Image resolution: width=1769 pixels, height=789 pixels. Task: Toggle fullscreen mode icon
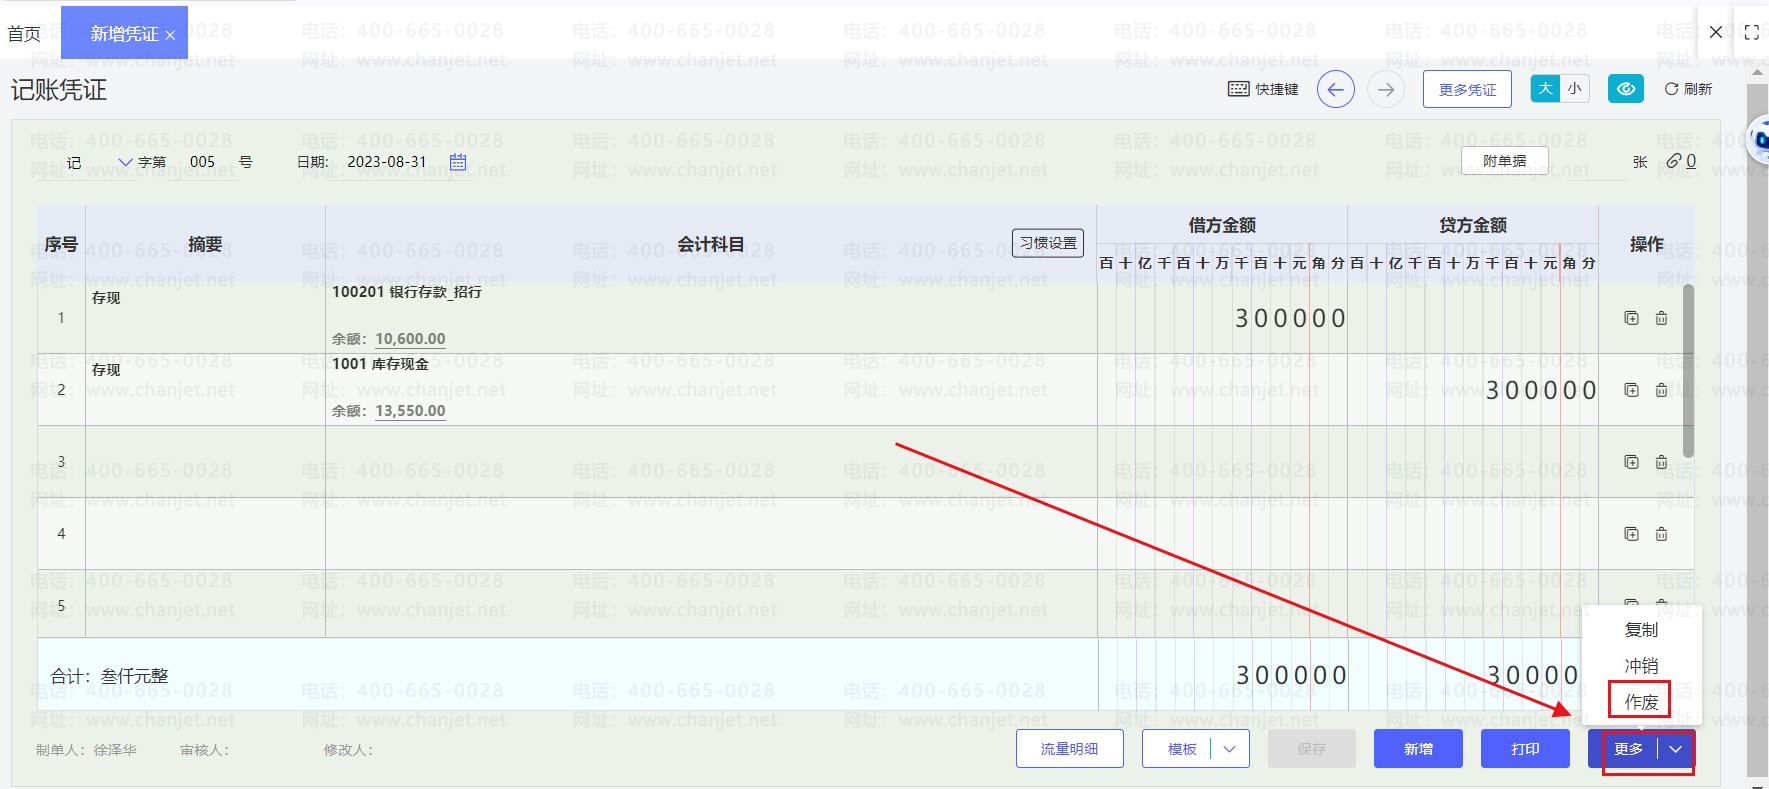click(x=1751, y=32)
